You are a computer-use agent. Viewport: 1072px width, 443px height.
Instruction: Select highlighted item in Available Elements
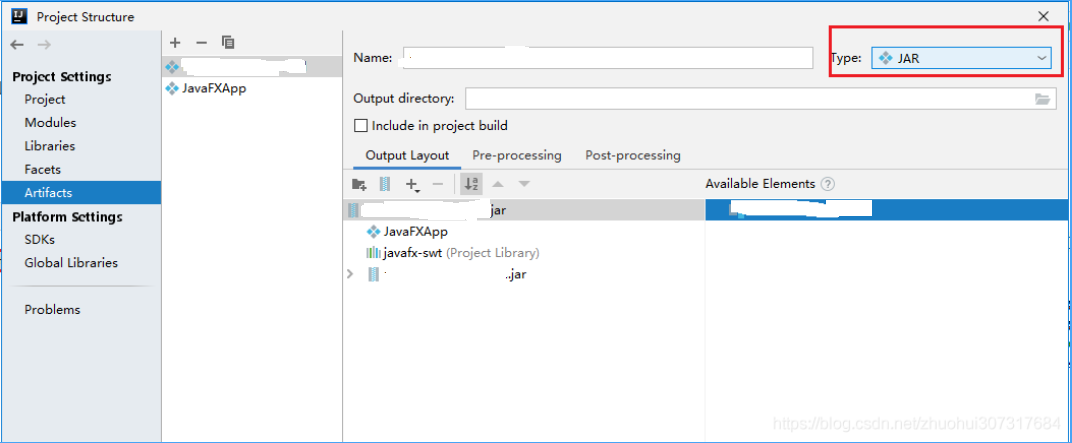[888, 210]
